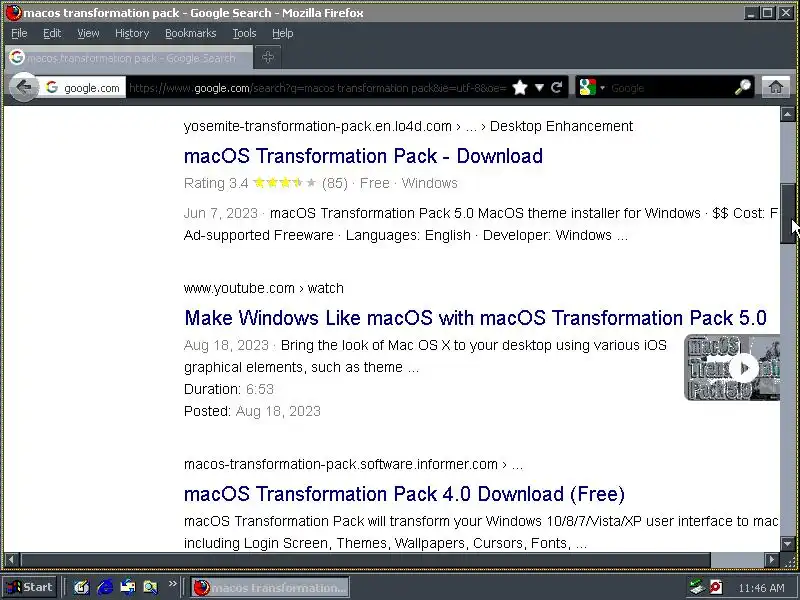Click the google.com site identity button
800x600 pixels.
(x=83, y=88)
